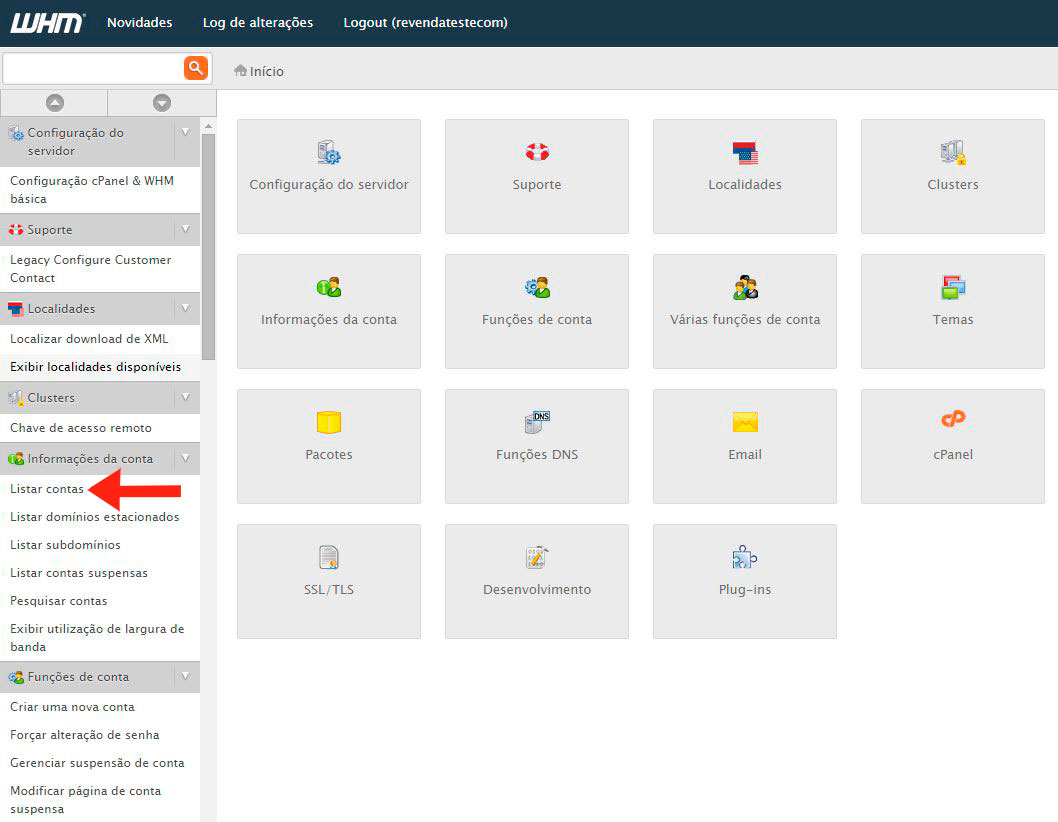
Task: Open Chave de acesso remoto
Action: pos(81,428)
